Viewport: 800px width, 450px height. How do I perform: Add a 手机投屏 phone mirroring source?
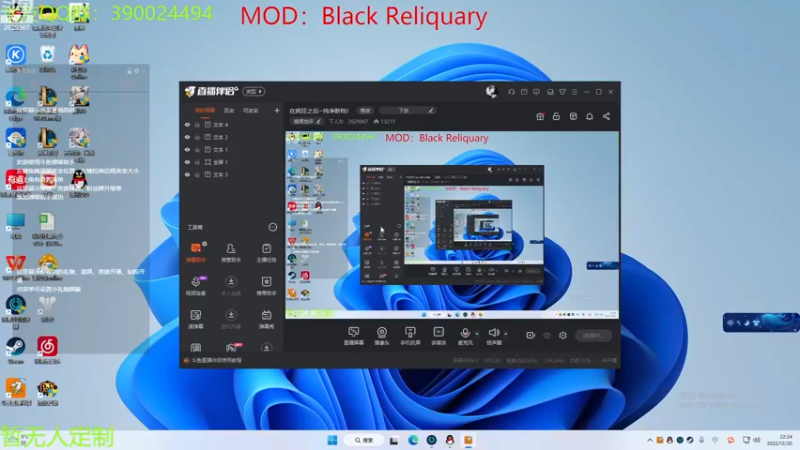[410, 336]
